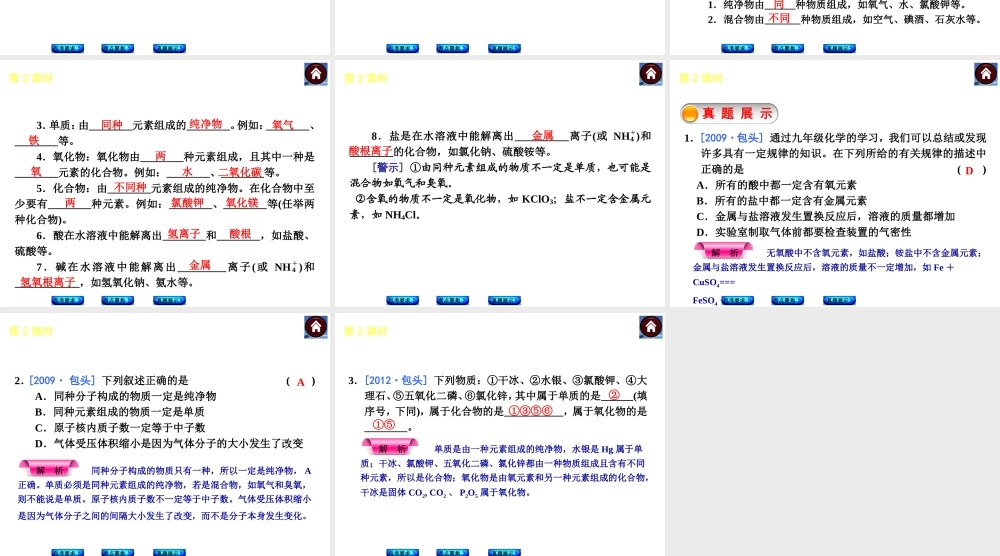Click home icon on the 真题展示 slide

pos(985,74)
